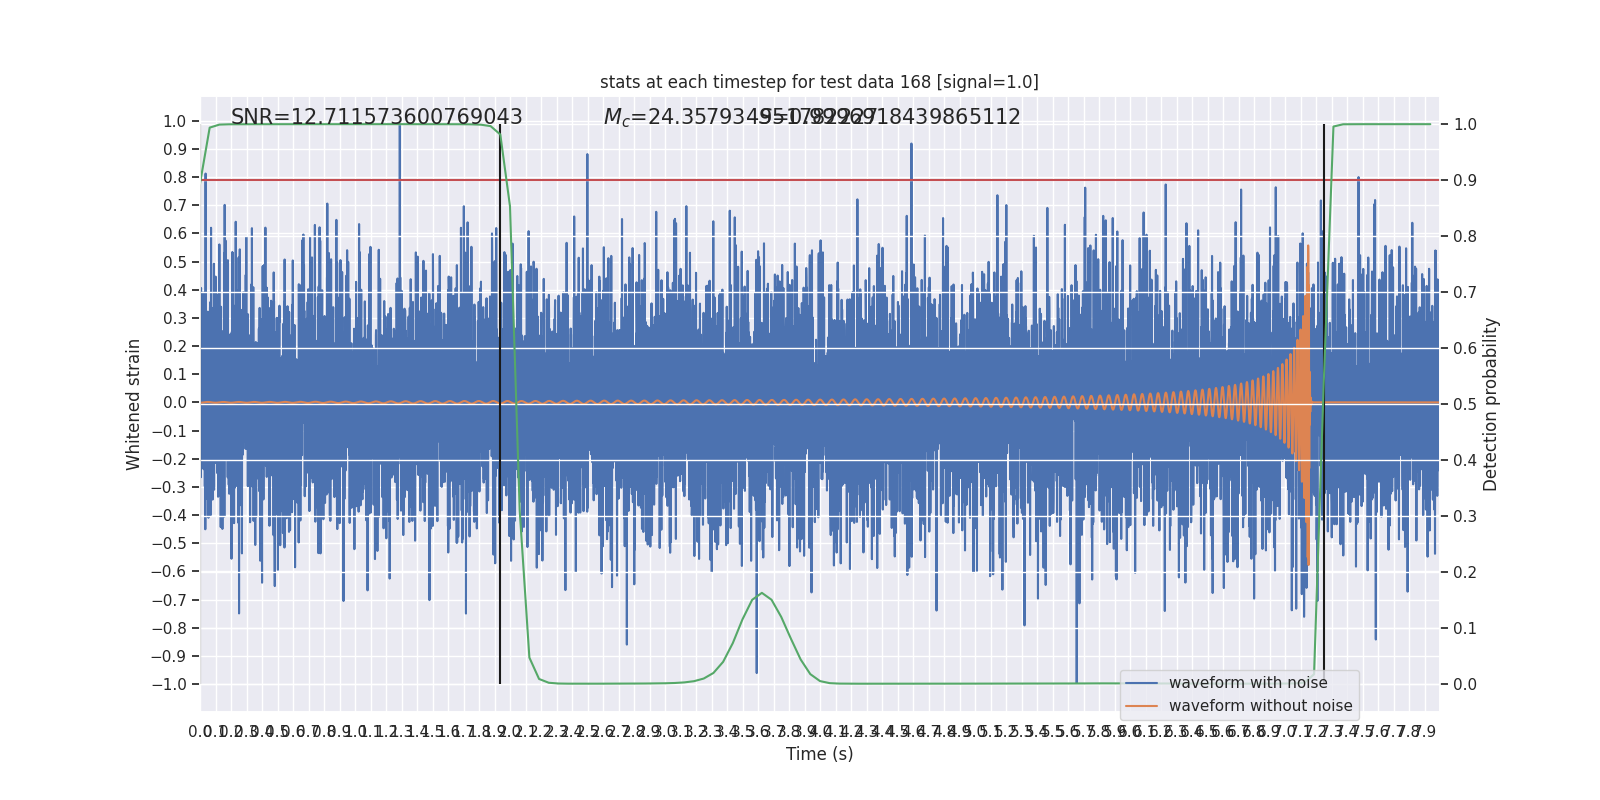Click the black vertical marker near 7.2 seconds

pyautogui.click(x=1324, y=404)
